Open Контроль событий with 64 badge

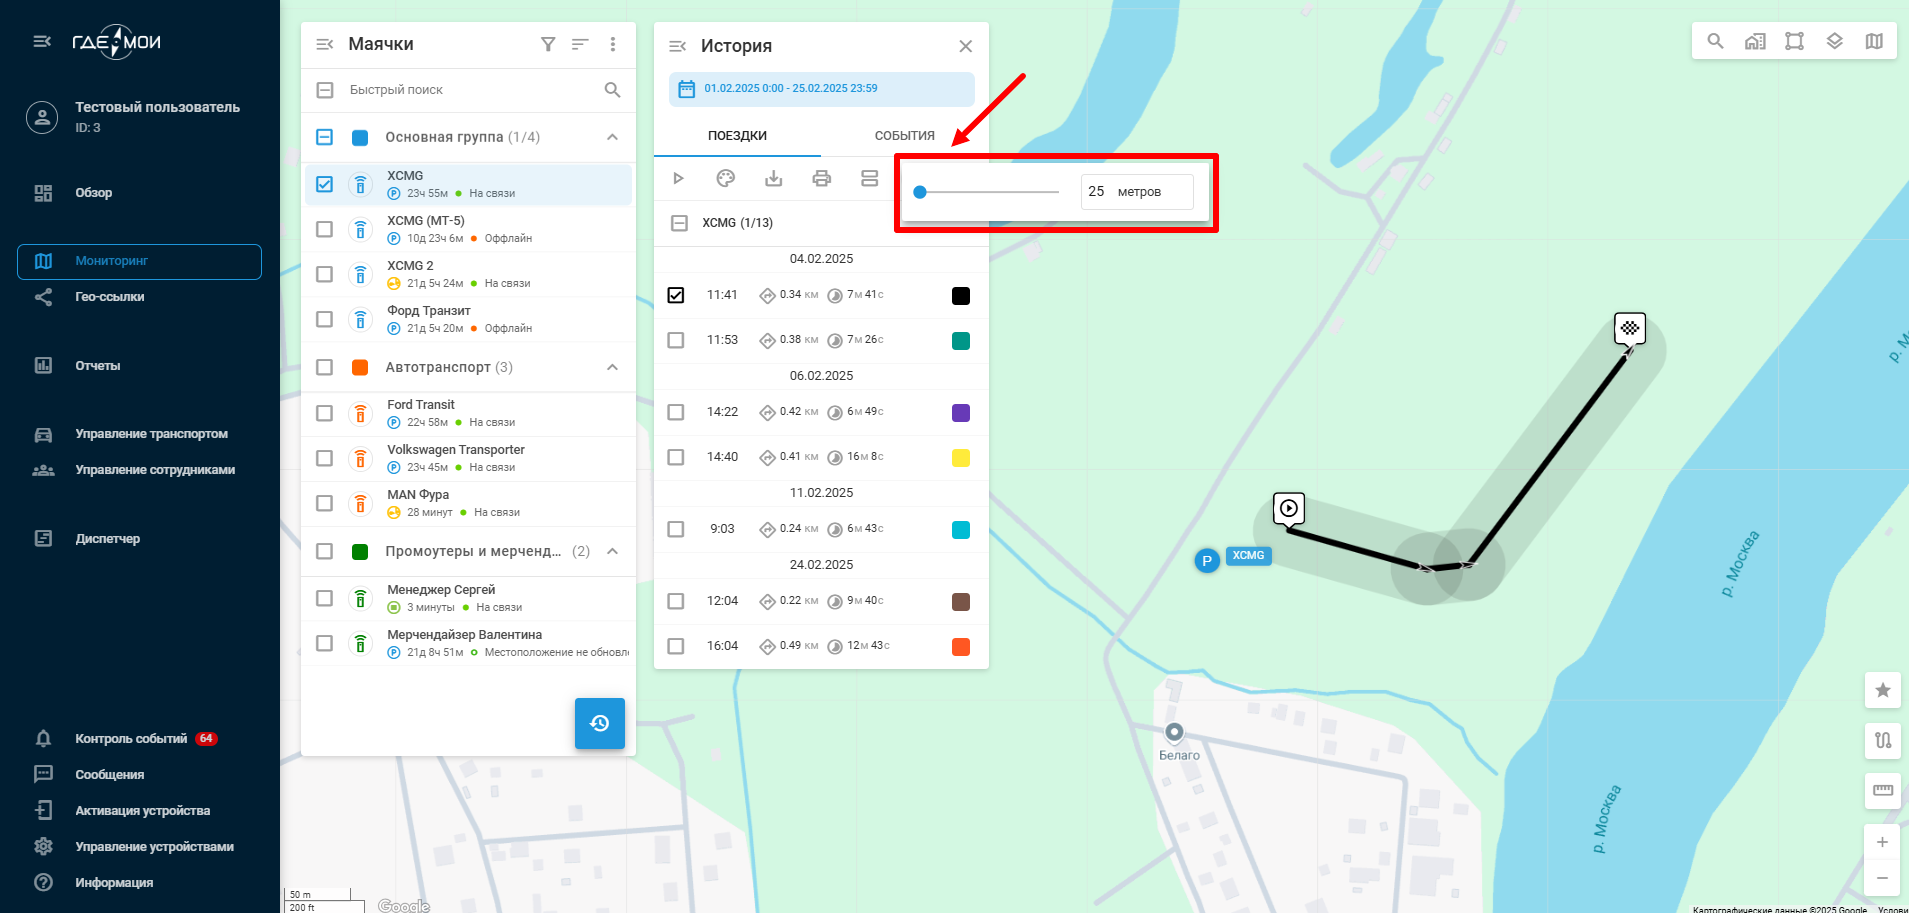coord(131,739)
